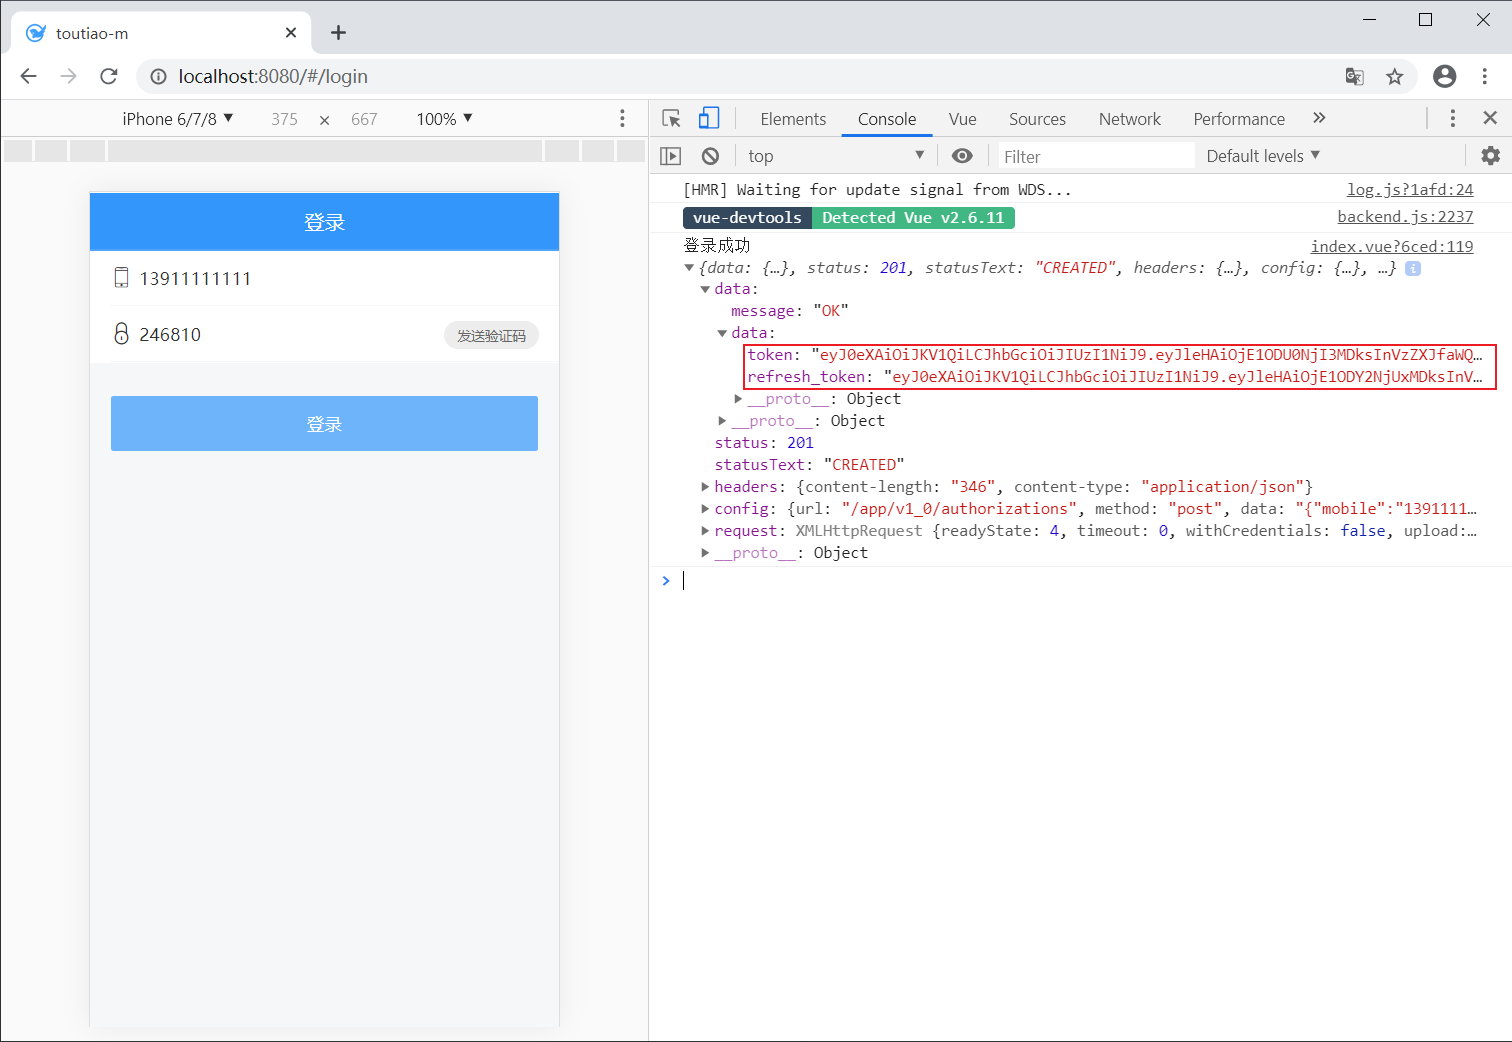
Task: Switch to the Network tab
Action: click(x=1129, y=119)
